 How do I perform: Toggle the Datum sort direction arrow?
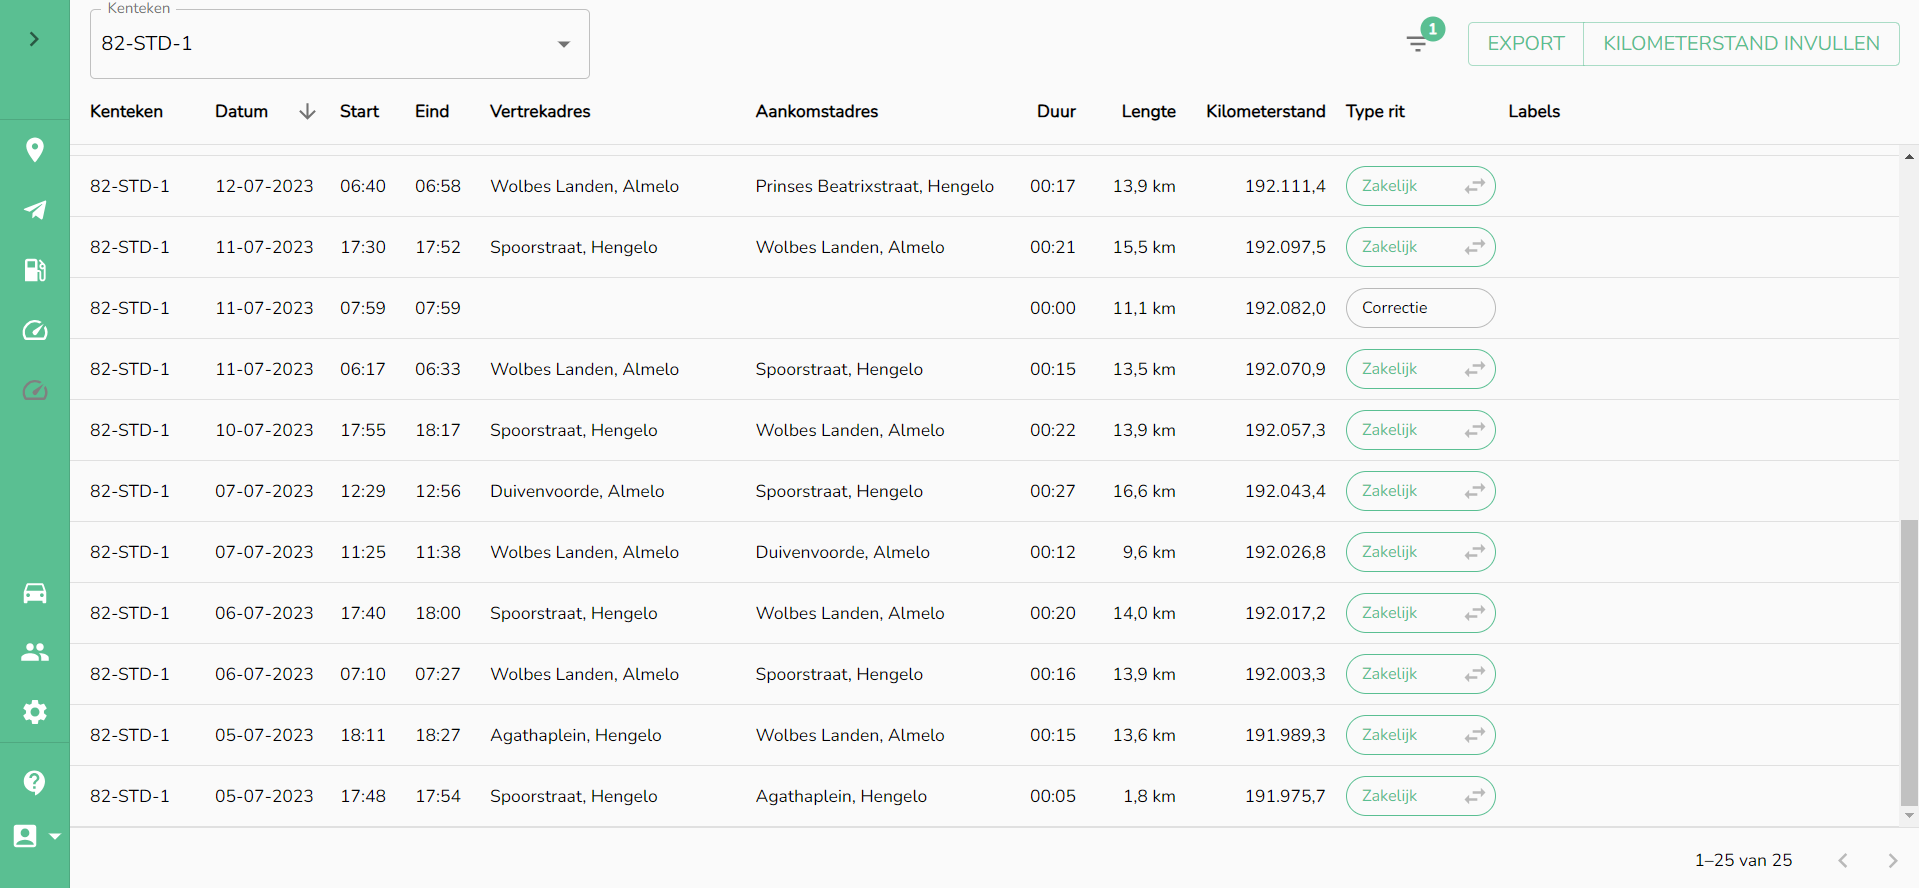(307, 111)
